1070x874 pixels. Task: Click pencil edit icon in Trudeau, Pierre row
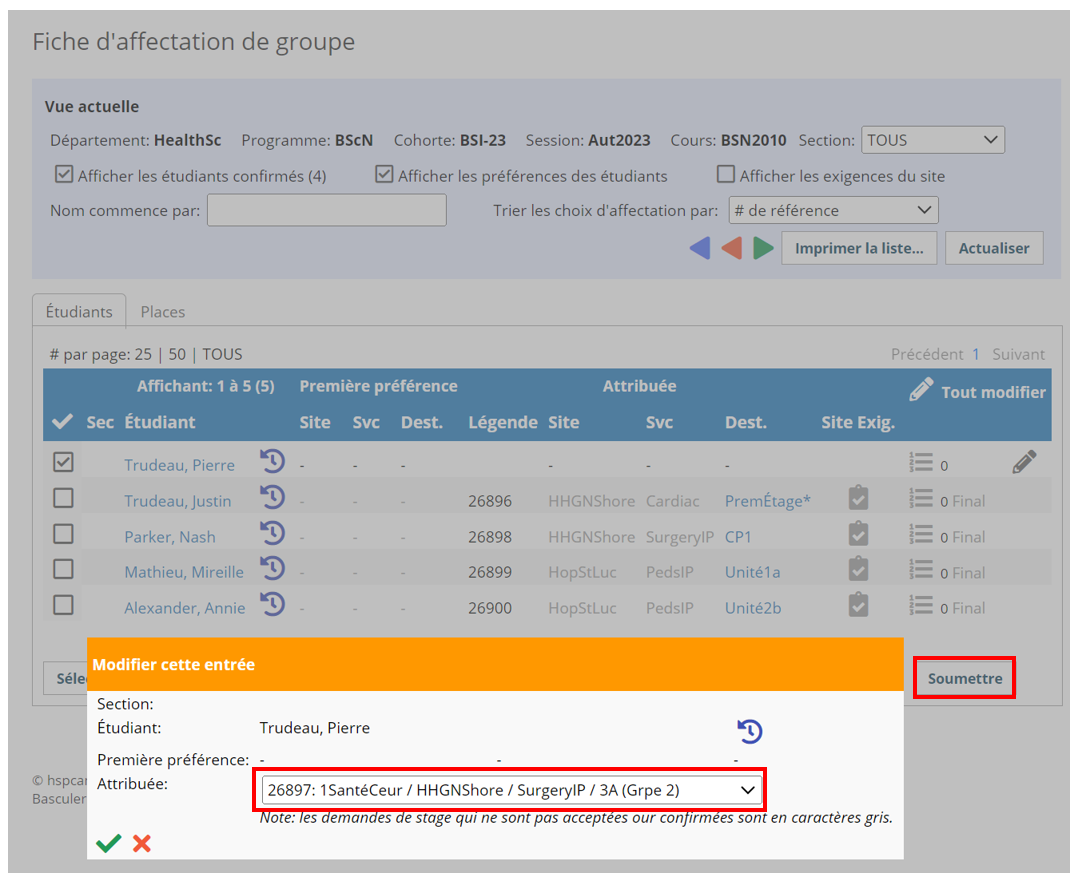click(1024, 462)
